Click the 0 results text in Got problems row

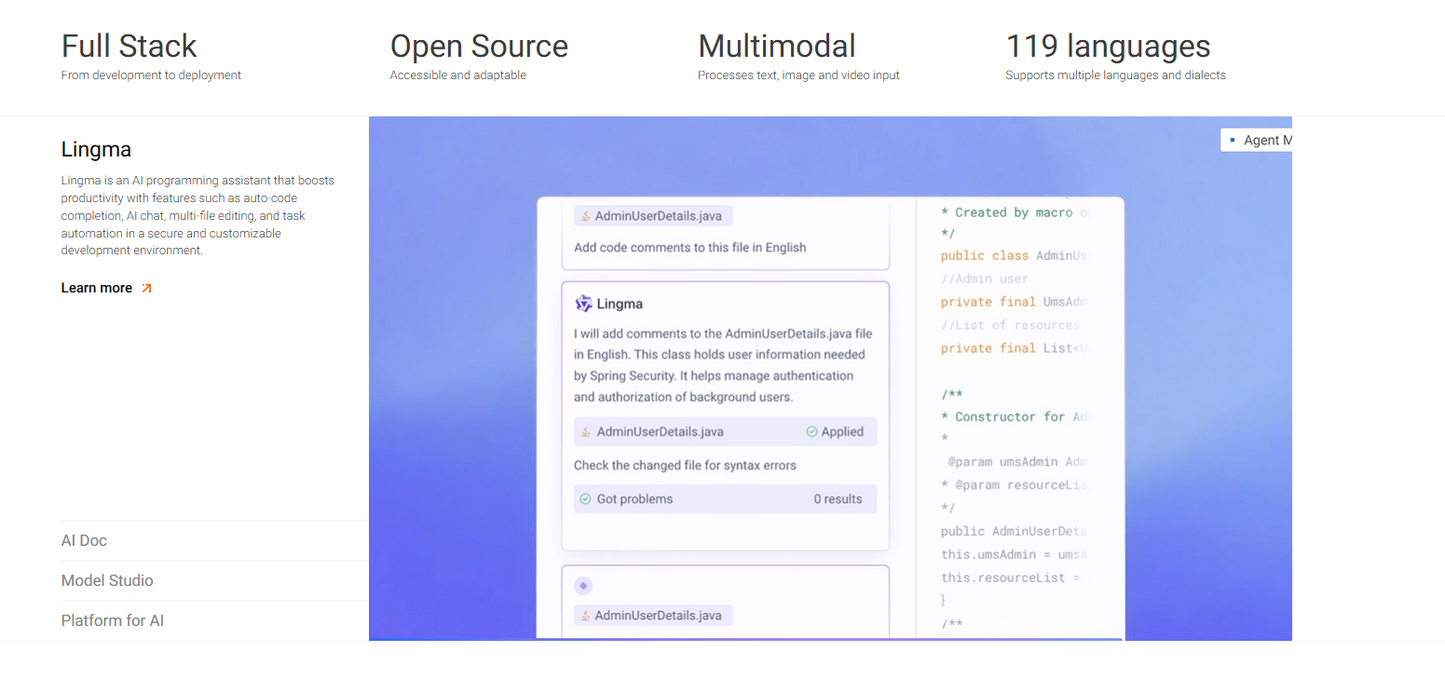point(837,499)
